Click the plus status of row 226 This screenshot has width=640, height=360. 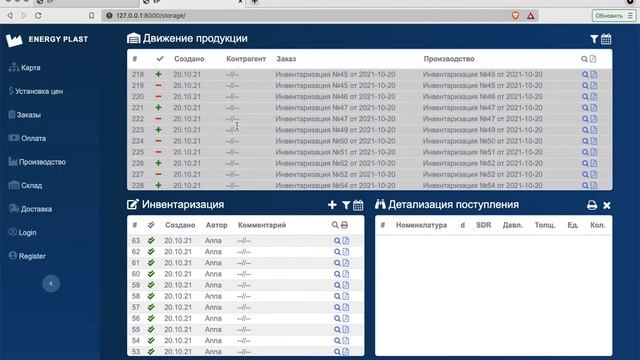click(x=158, y=163)
